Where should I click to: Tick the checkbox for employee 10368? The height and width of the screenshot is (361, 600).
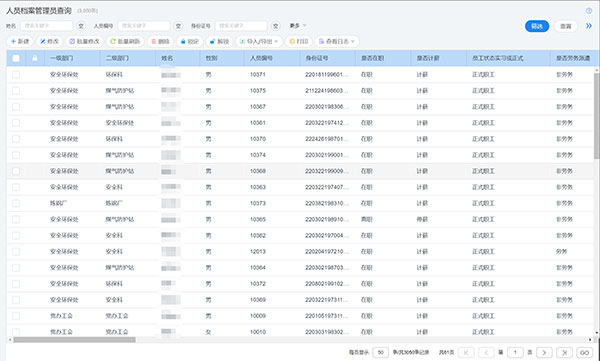point(16,171)
